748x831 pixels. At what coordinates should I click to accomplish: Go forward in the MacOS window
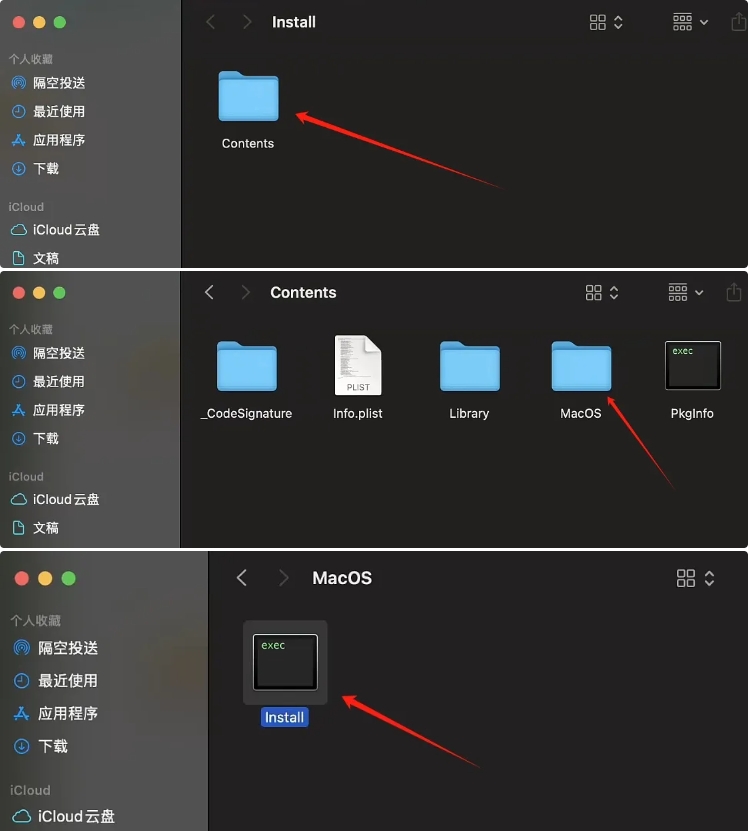(284, 578)
